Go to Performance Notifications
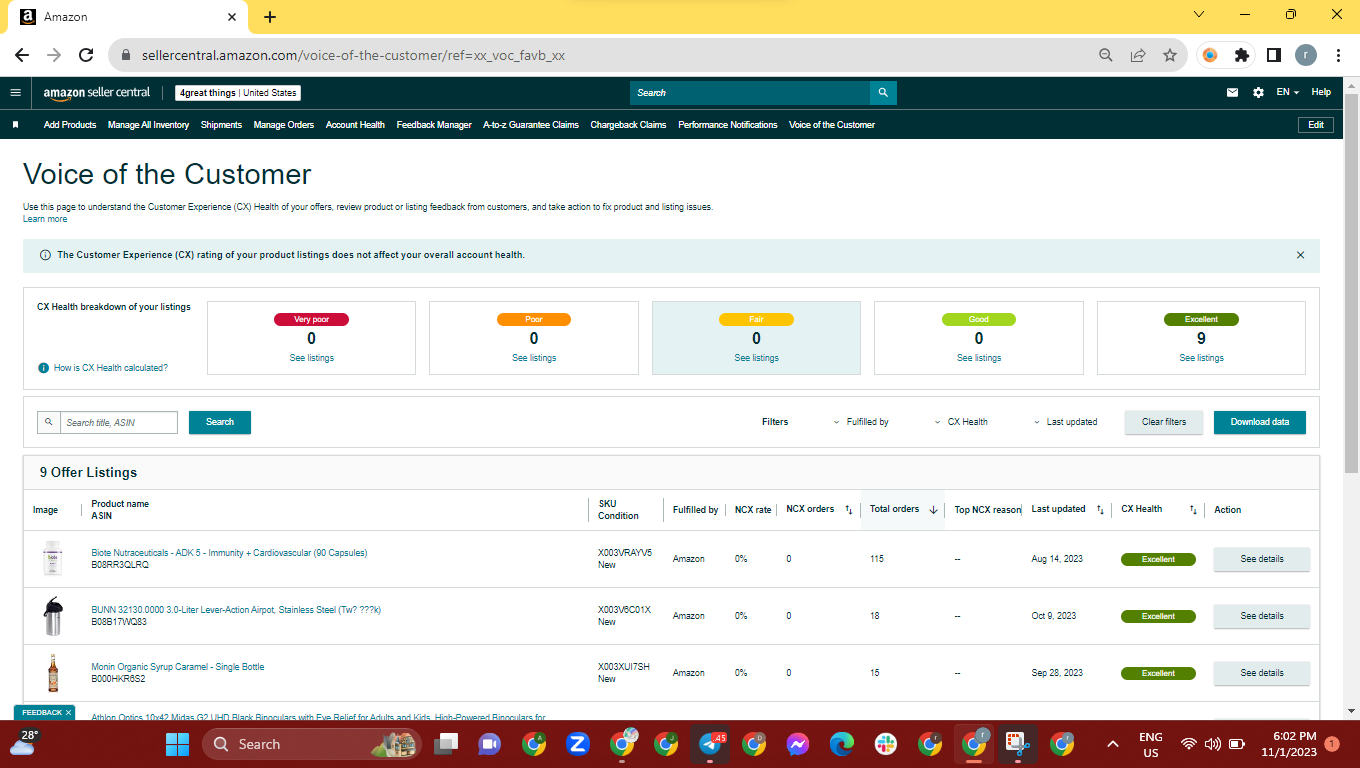1360x768 pixels. click(x=728, y=125)
